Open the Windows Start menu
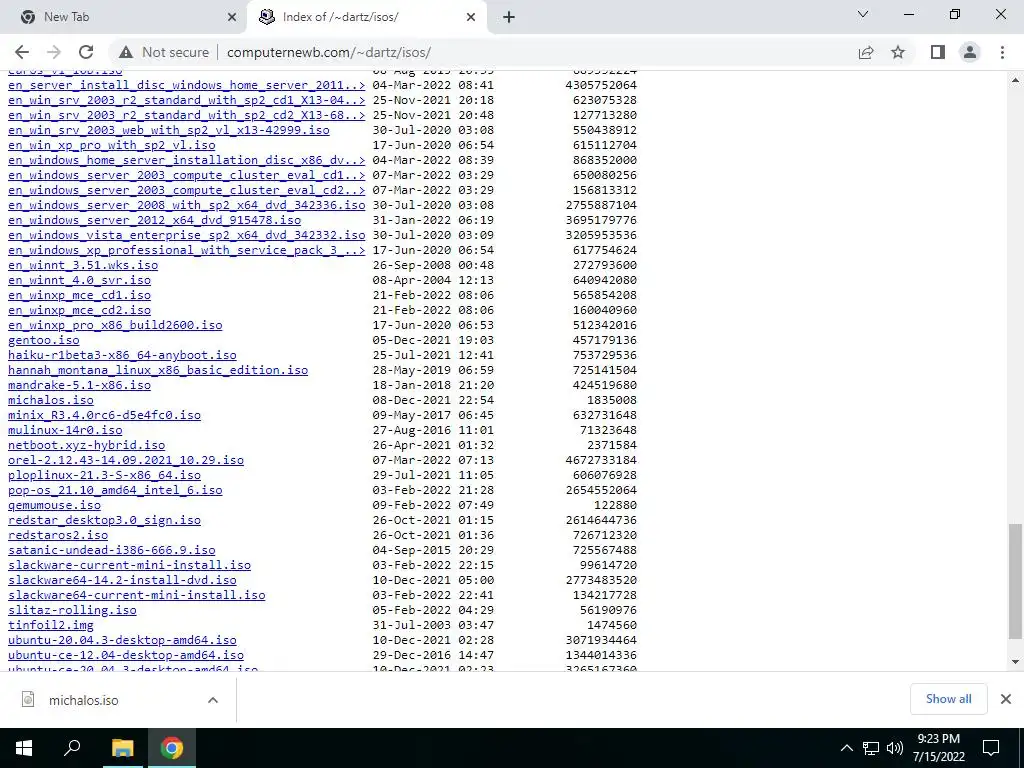This screenshot has width=1024, height=768. click(x=24, y=748)
